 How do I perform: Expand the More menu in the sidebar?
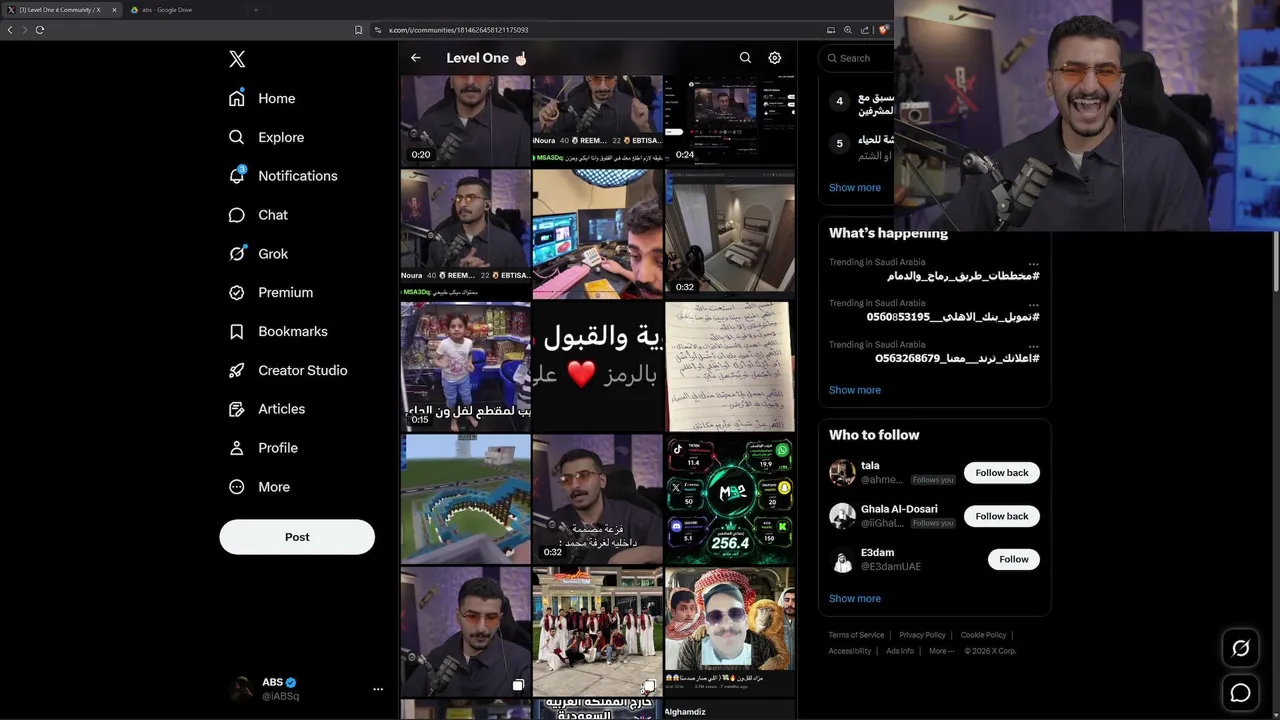click(x=259, y=487)
